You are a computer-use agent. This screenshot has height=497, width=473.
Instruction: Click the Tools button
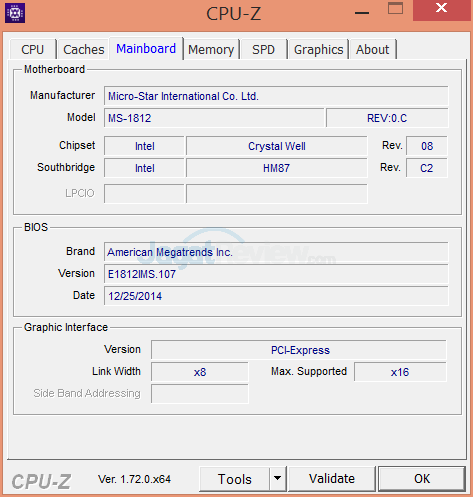coord(234,479)
